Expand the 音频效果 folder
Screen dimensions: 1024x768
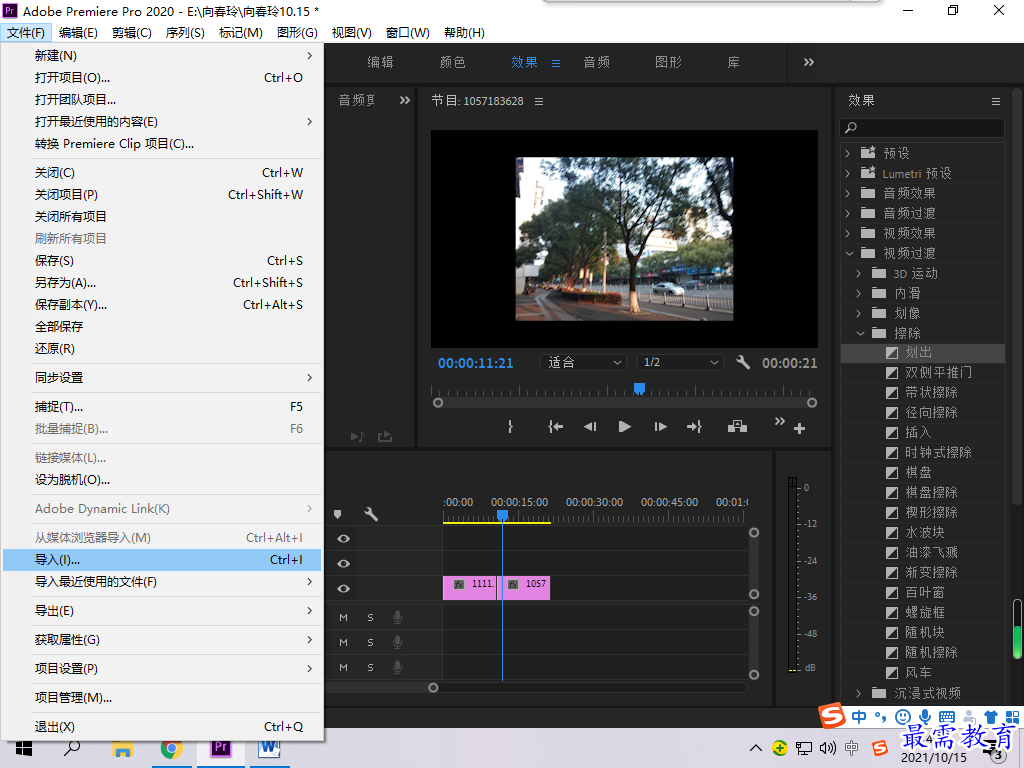click(848, 193)
